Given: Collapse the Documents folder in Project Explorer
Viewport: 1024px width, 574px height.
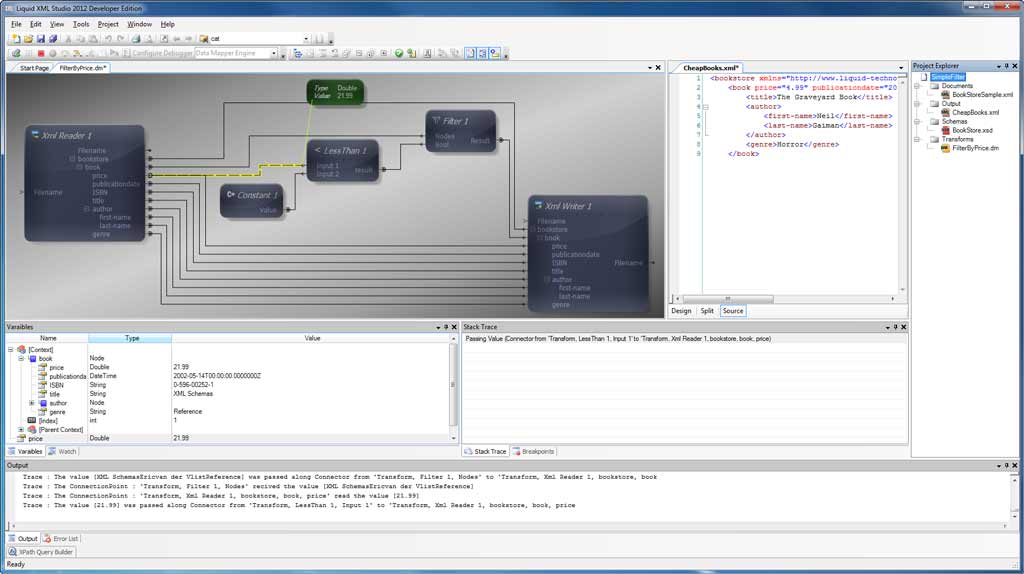Looking at the screenshot, I should pyautogui.click(x=917, y=86).
